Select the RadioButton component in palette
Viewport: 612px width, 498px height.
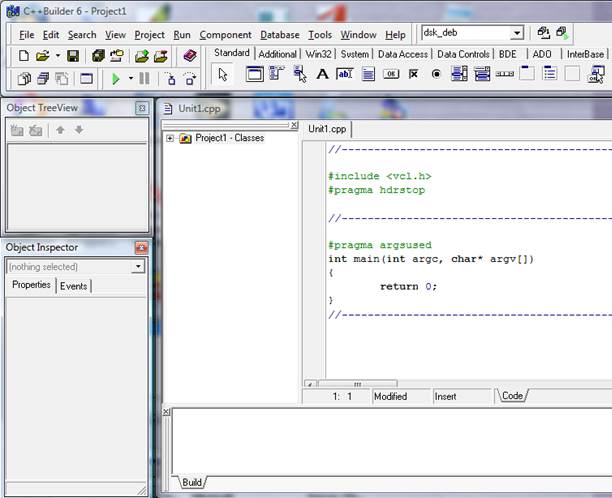pos(436,74)
